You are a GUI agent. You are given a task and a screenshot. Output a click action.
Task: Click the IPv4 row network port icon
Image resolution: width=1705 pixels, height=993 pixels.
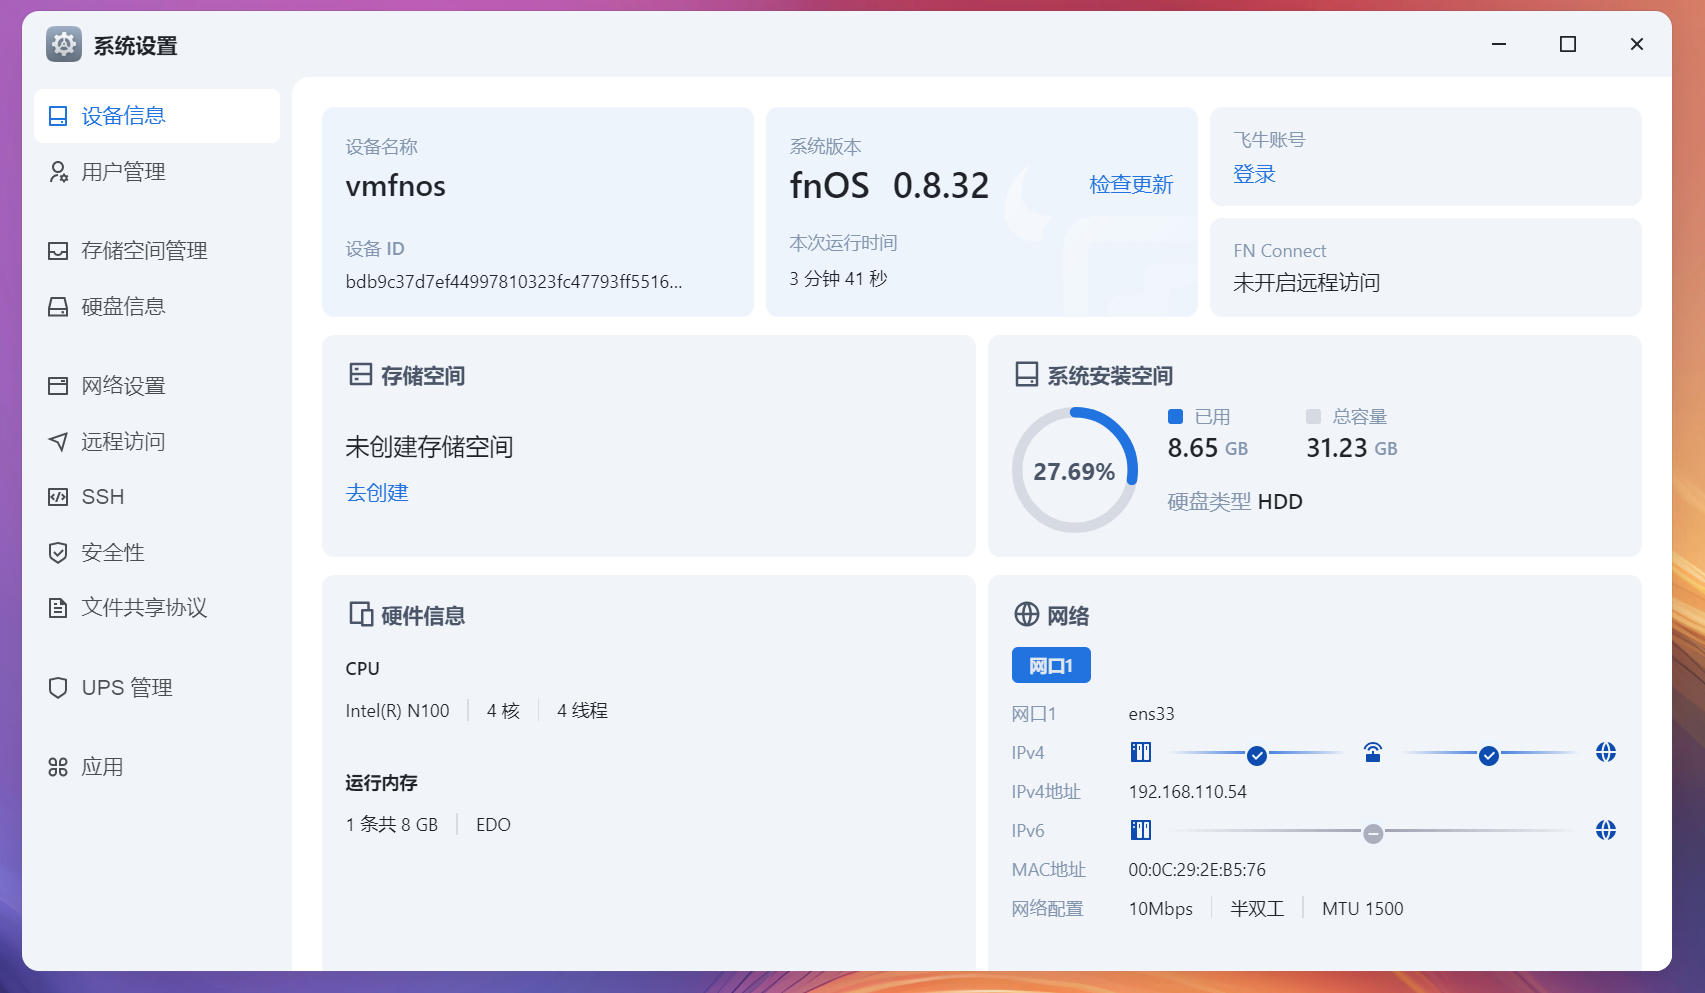(x=1141, y=752)
